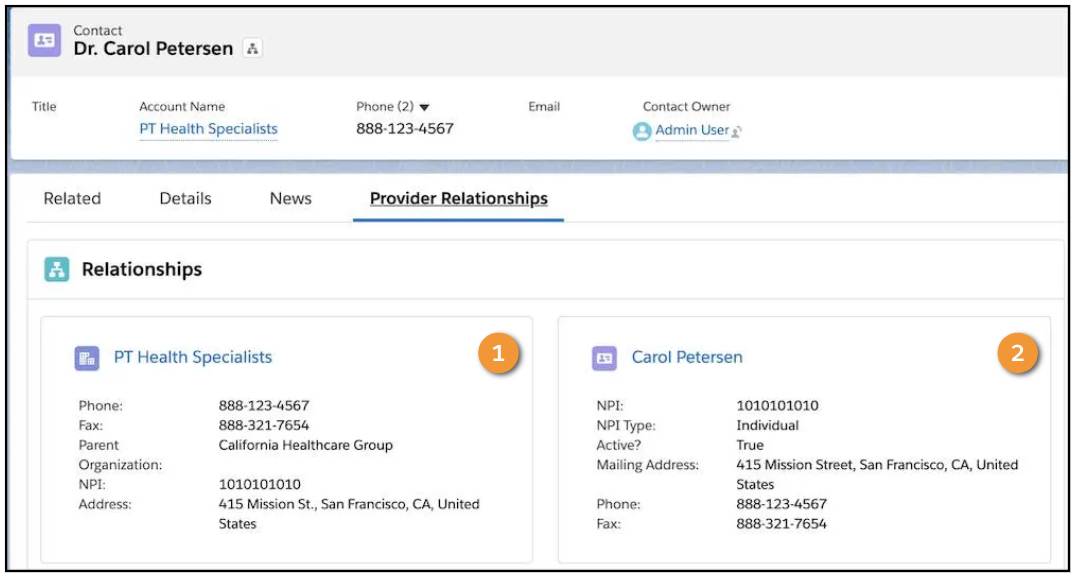Click the Relationships section heading
Viewport: 1074px width, 578px height.
(142, 269)
